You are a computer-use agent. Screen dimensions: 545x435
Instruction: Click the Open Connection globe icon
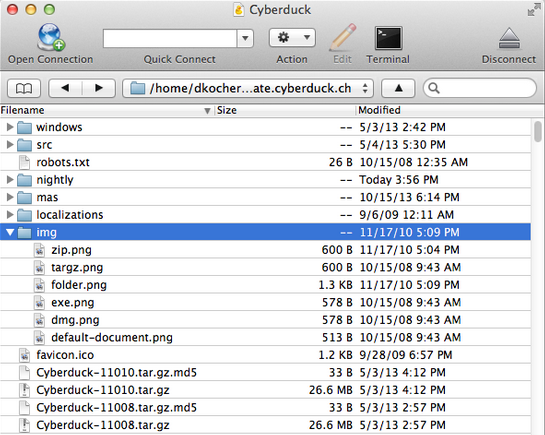[x=51, y=37]
